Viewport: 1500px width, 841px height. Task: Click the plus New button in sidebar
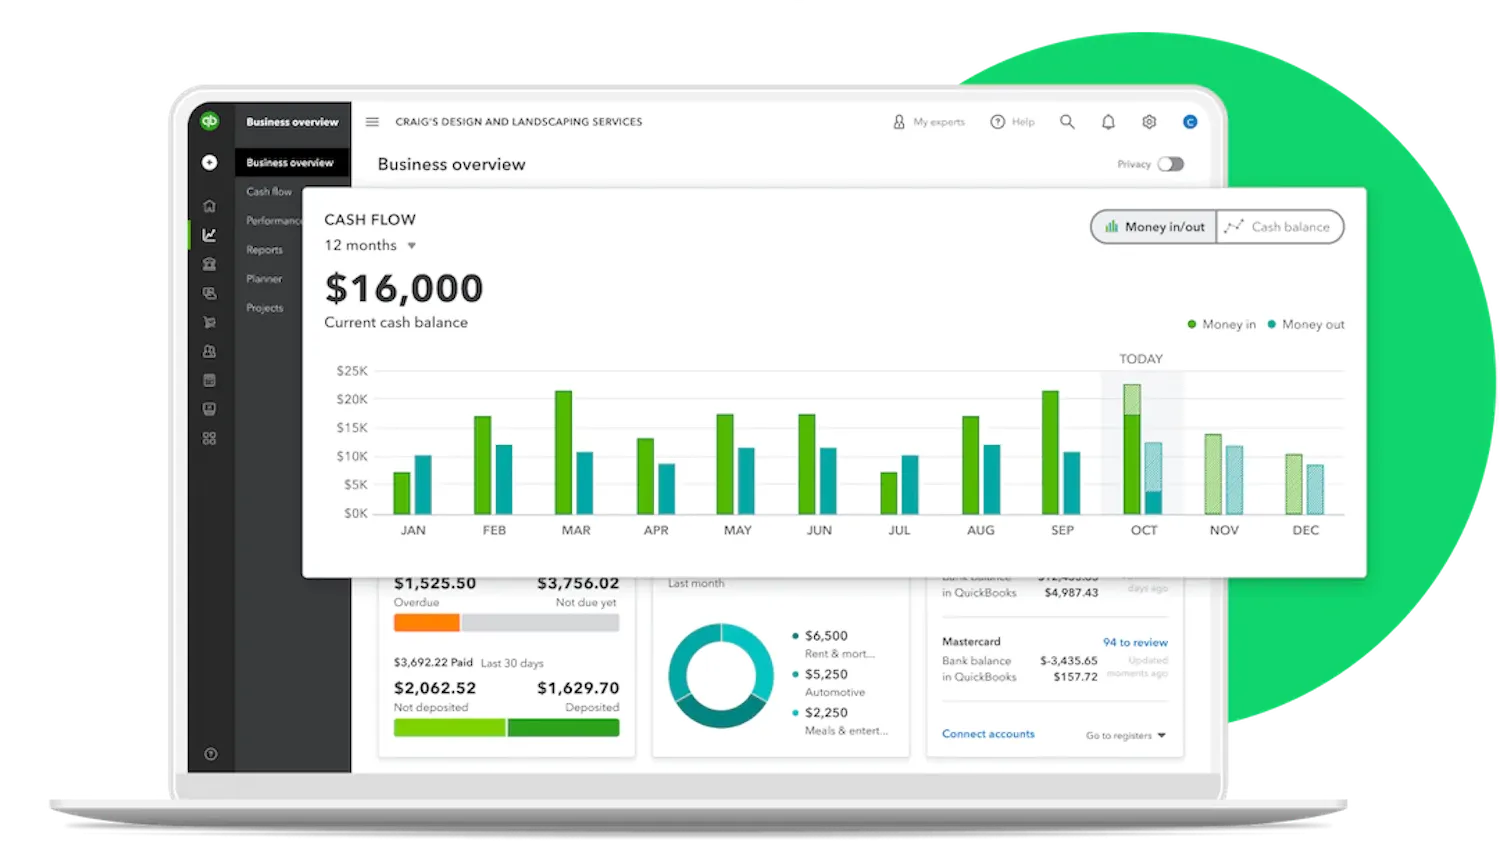(x=209, y=162)
